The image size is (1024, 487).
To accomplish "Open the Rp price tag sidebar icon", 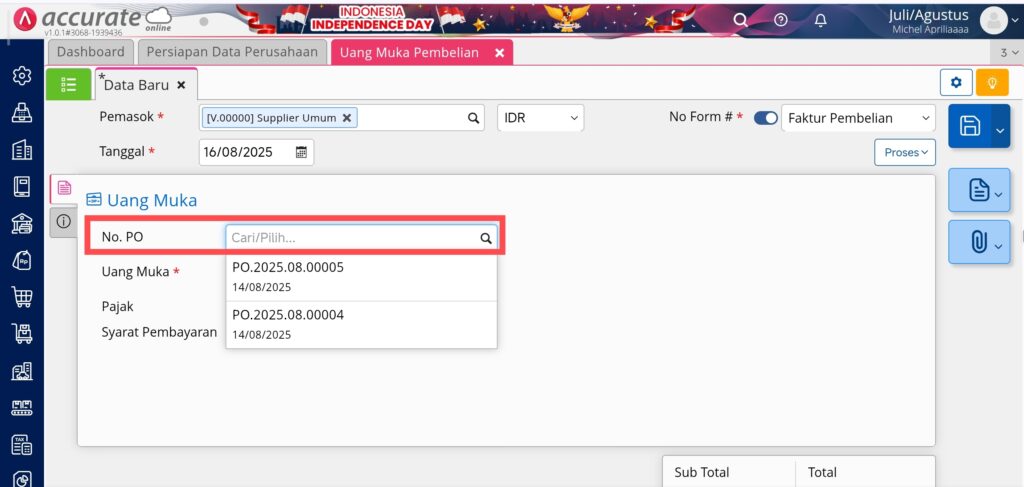I will (x=22, y=260).
